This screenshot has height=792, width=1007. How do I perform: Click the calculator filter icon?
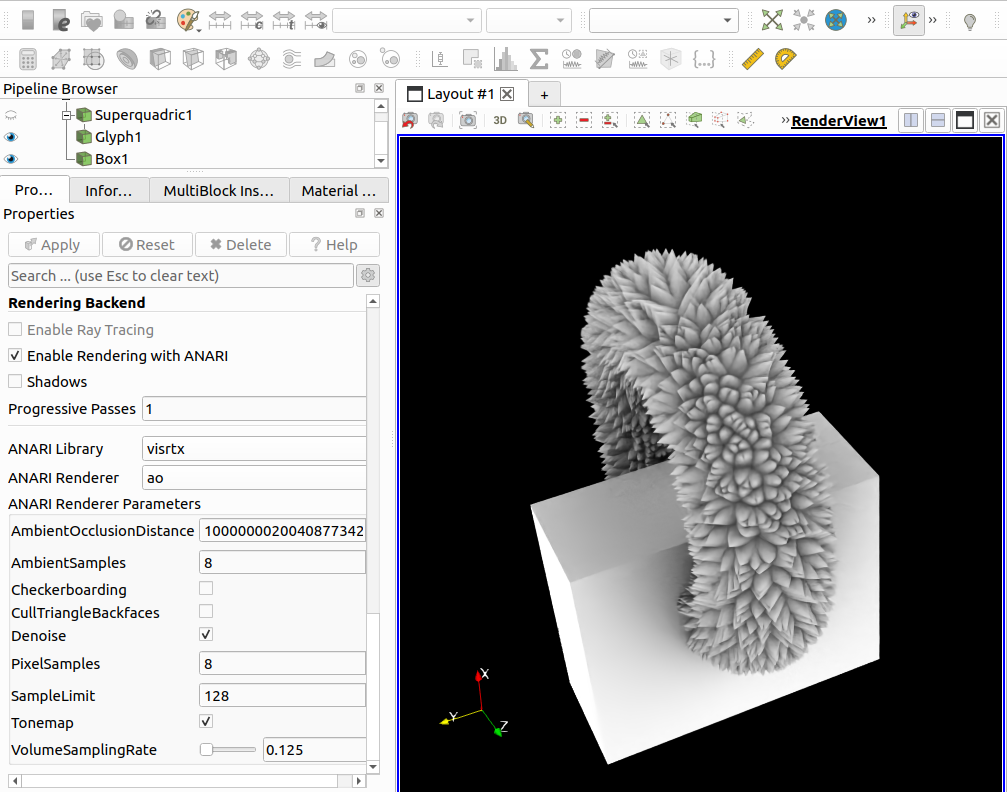point(28,59)
